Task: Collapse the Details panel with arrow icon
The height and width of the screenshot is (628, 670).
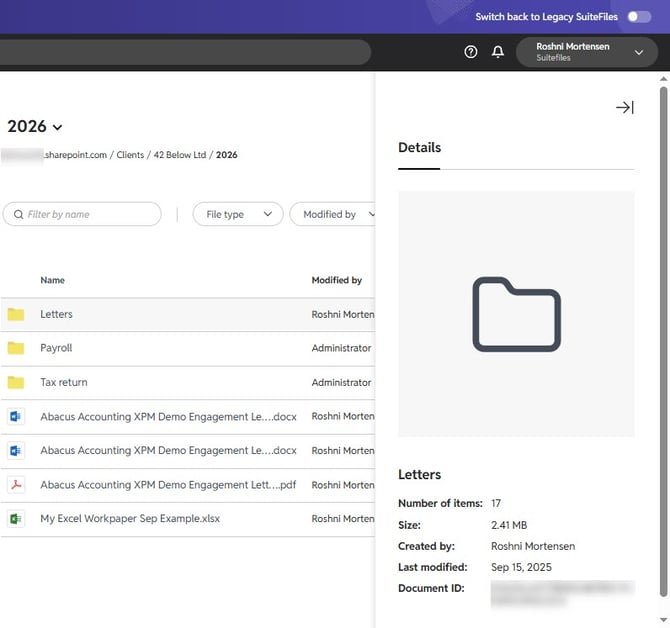Action: pyautogui.click(x=625, y=107)
